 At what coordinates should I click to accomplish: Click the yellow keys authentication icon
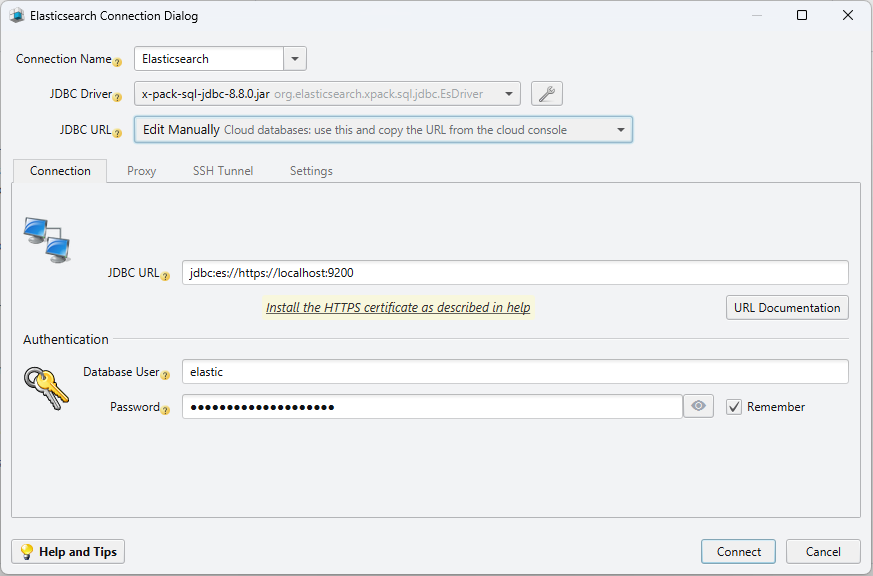pos(45,389)
